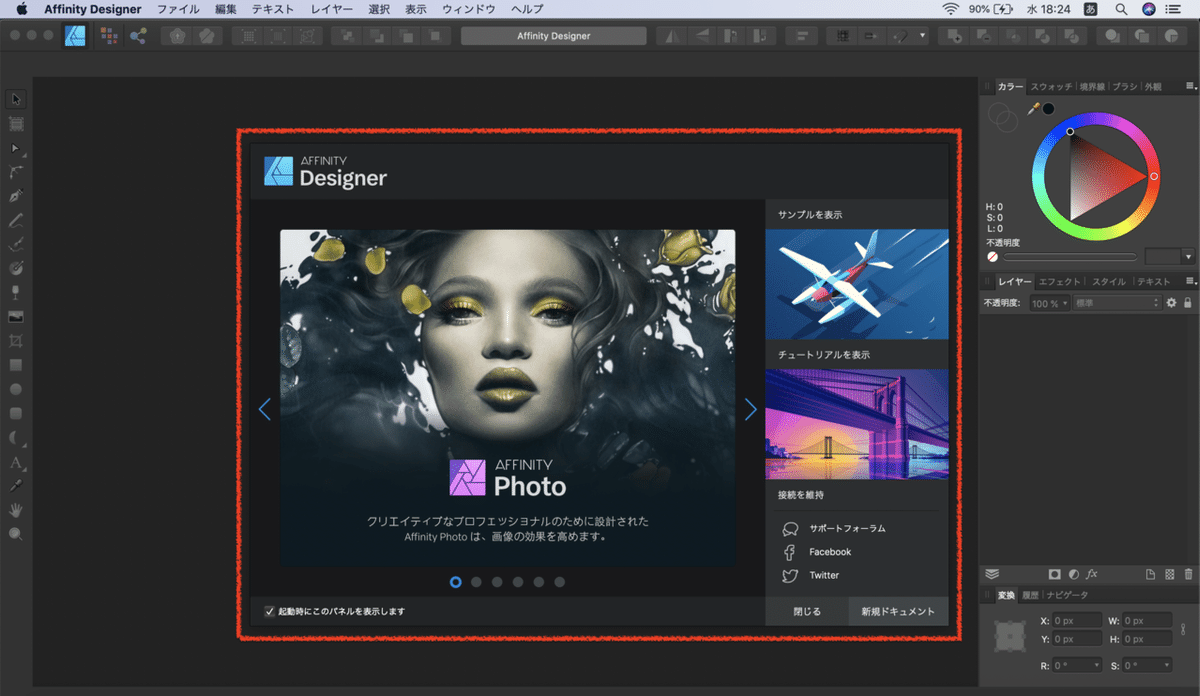Viewport: 1200px width, 696px height.
Task: Open the snapping options dropdown arrow
Action: point(923,36)
